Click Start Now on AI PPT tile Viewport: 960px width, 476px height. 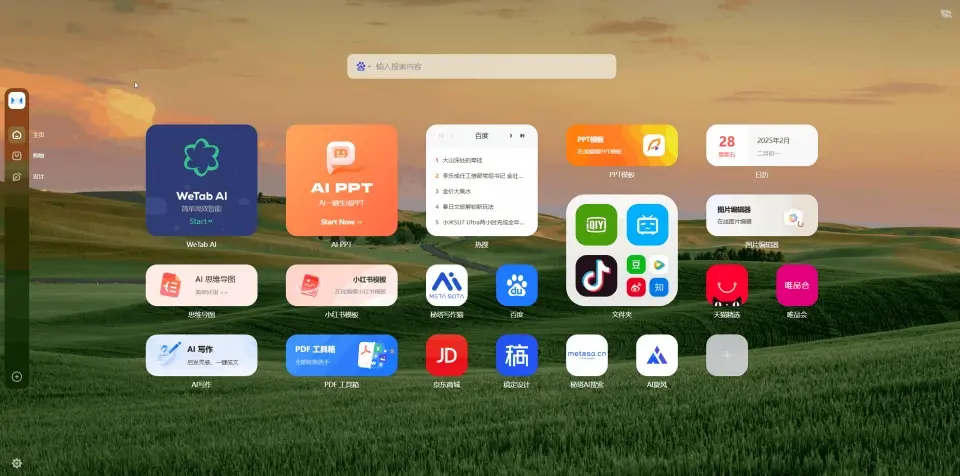pos(342,222)
